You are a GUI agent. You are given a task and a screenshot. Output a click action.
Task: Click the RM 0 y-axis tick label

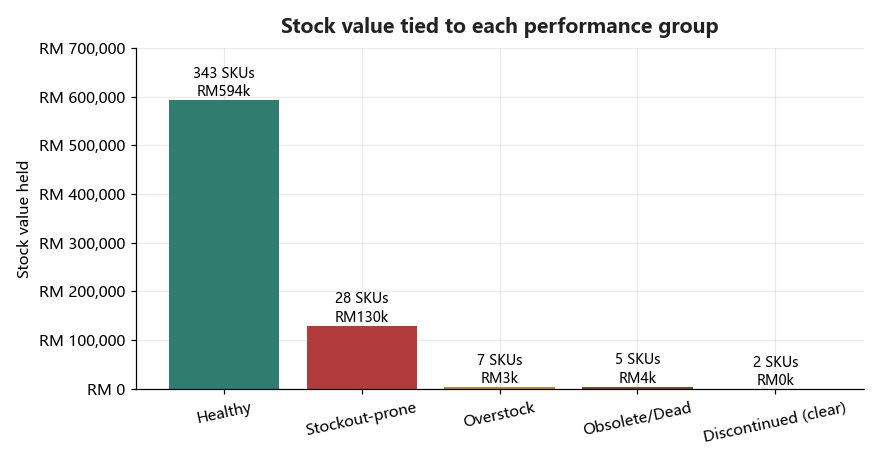106,390
